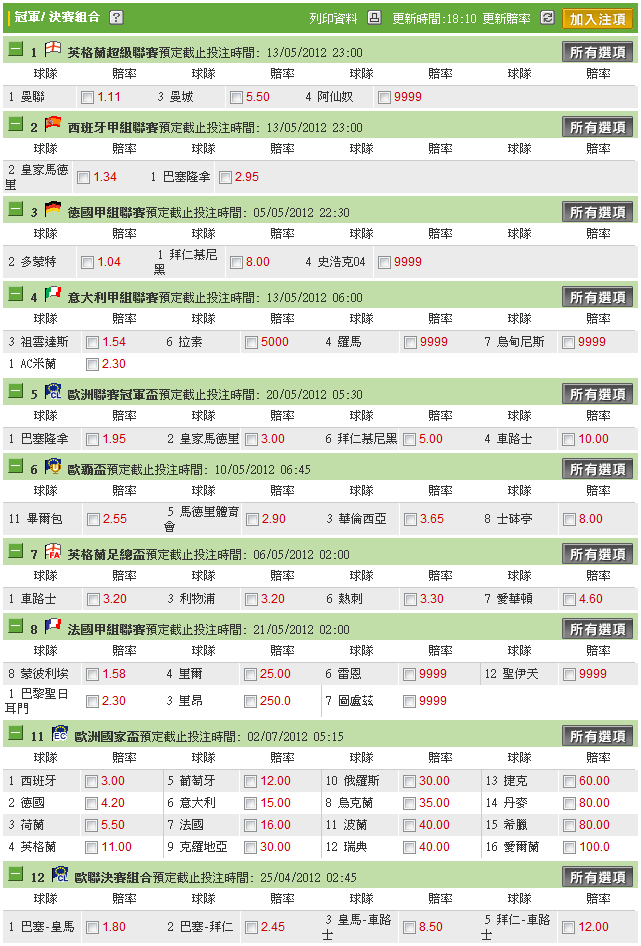Tick the 曼聯 1.11 checkbox
Viewport: 641px width, 946px height.
(x=88, y=97)
